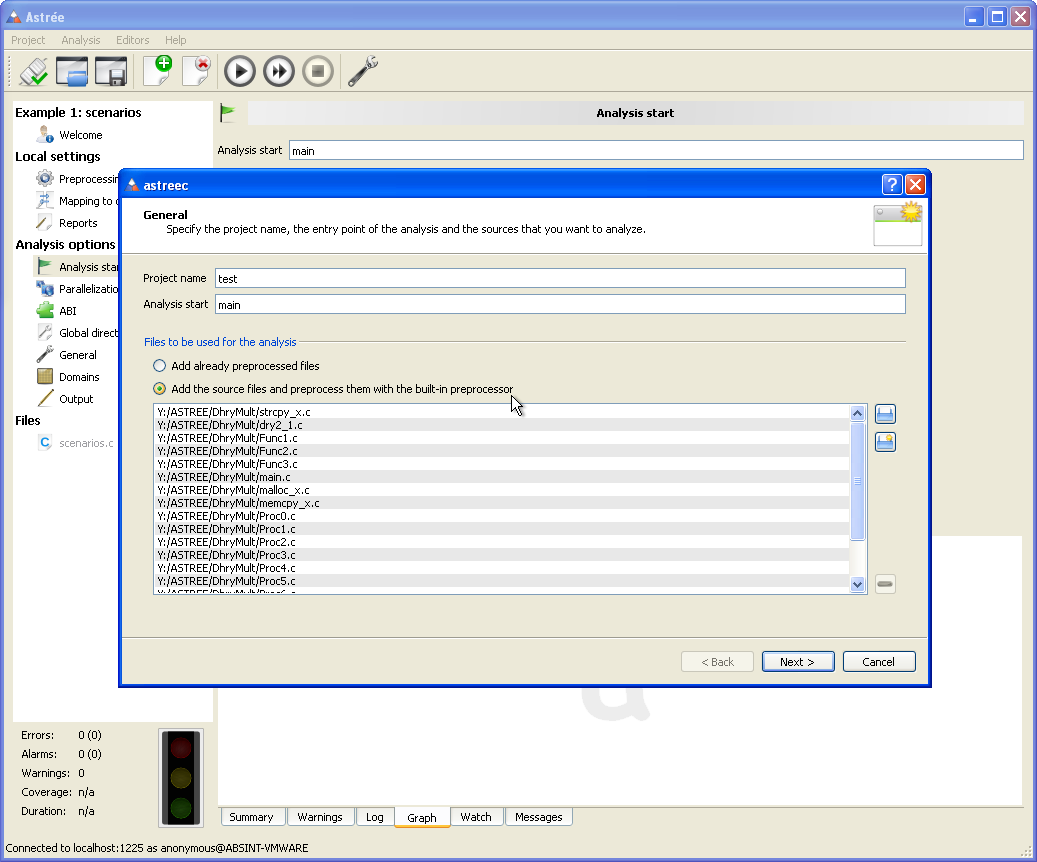Click the file list scrollbar thumb

(x=857, y=481)
